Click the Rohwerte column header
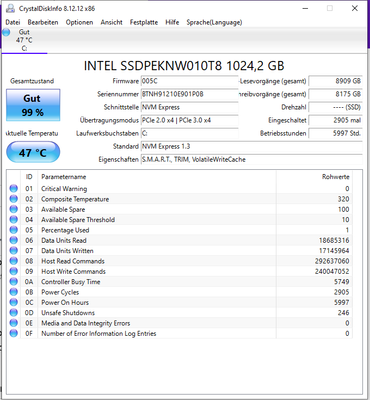Image resolution: width=370 pixels, height=400 pixels. [x=336, y=177]
